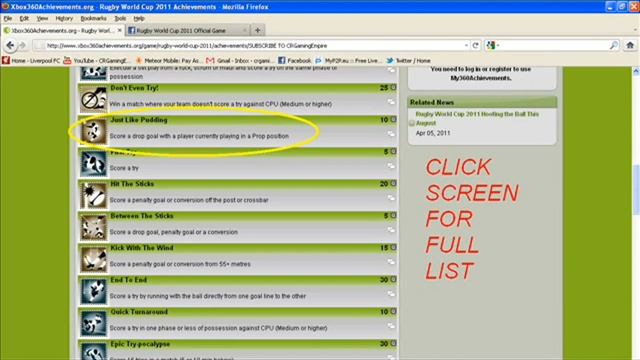Click the YouTube bookmark in bookmarks bar

(97, 60)
